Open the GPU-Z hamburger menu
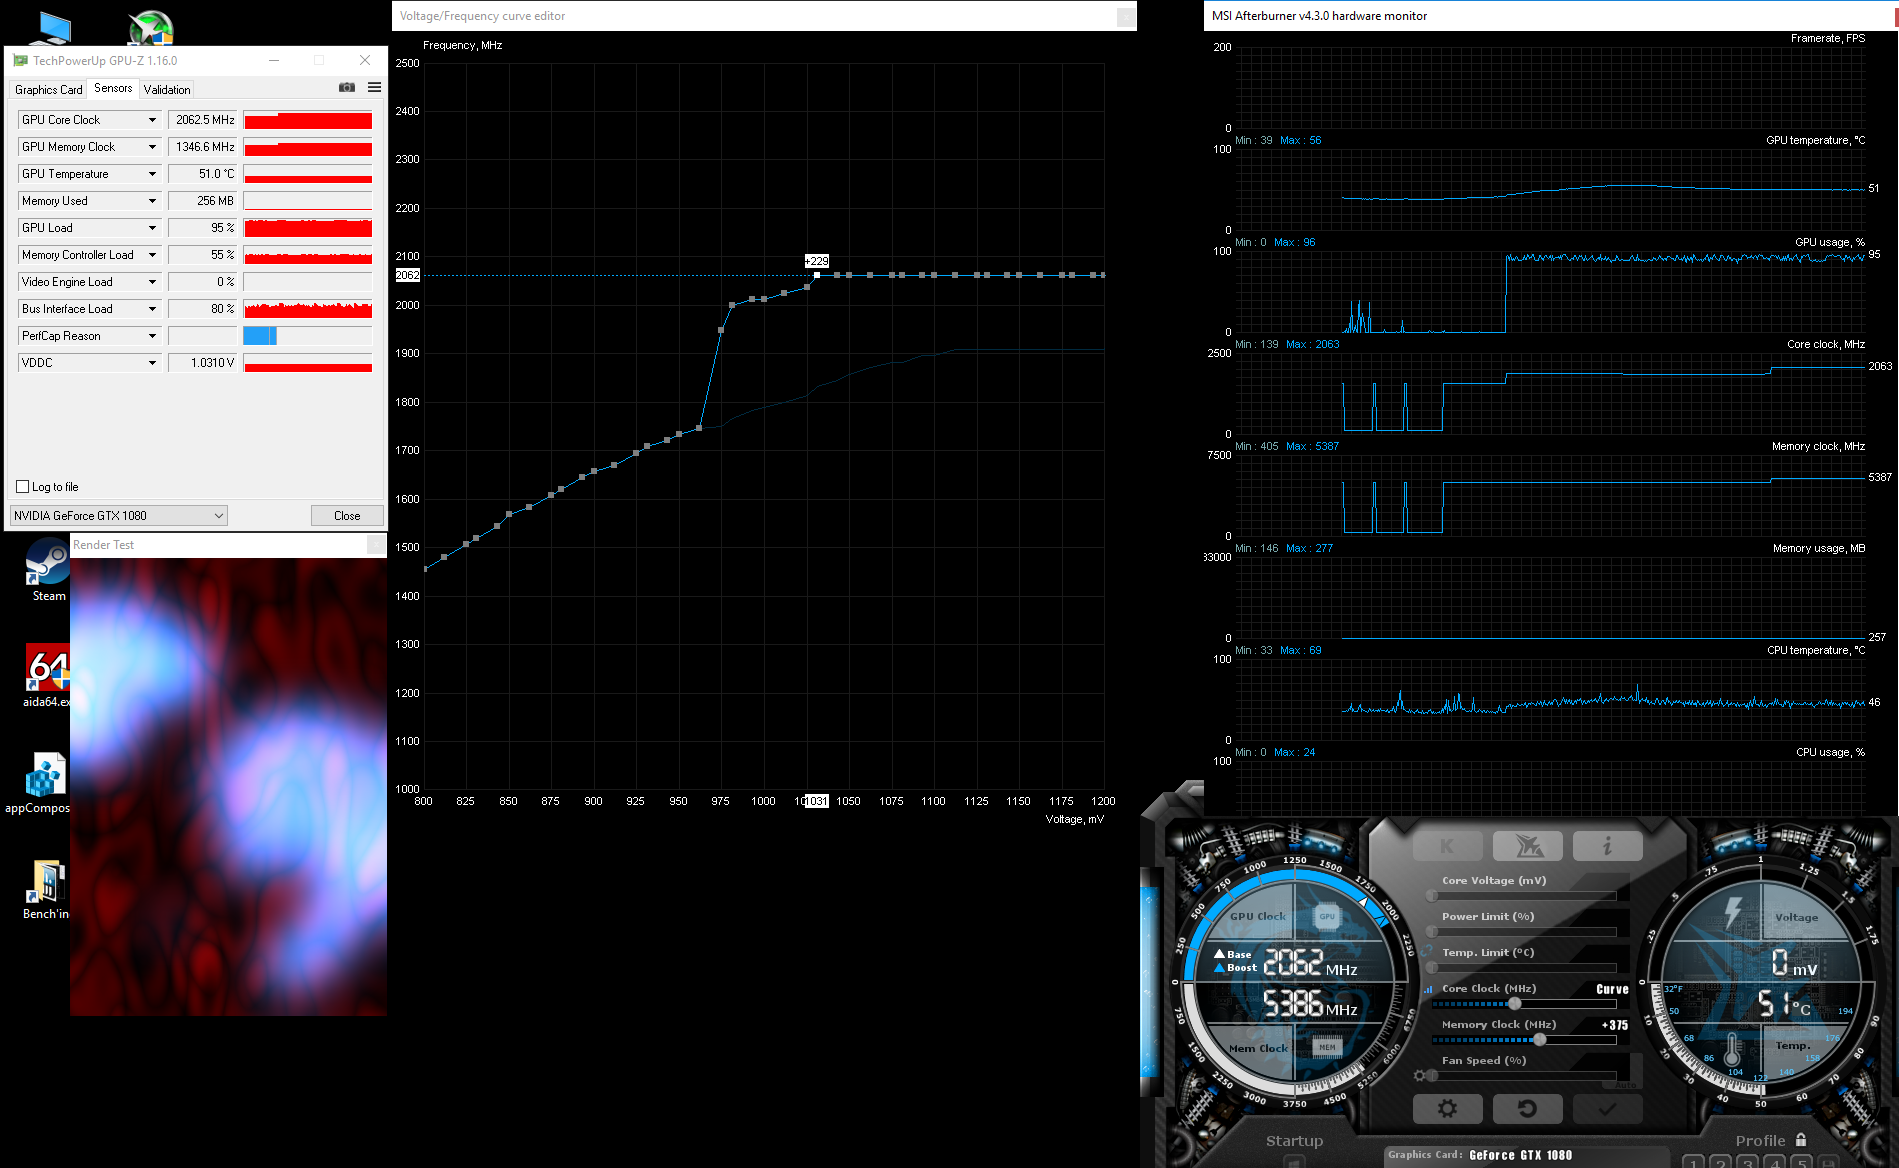Screen dimensions: 1899x1168 [375, 88]
